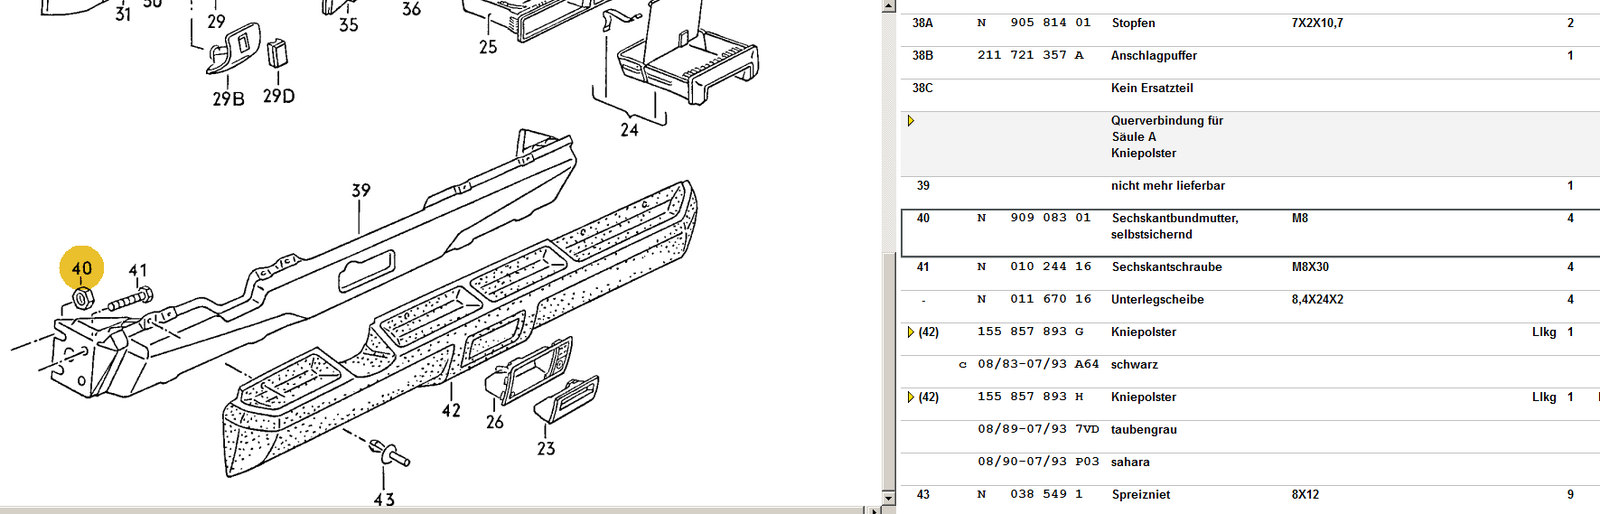
Task: Click callout number 24 under the tray
Action: point(629,130)
